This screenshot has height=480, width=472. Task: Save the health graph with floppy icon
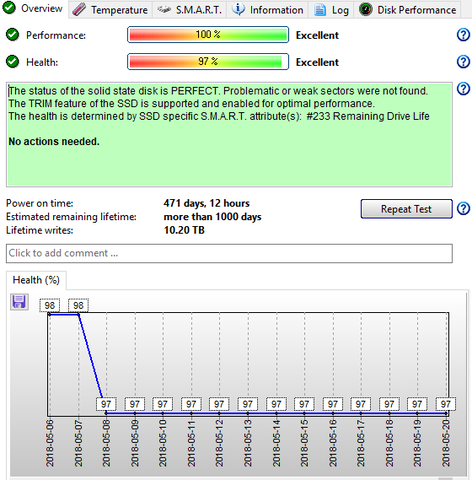[19, 302]
